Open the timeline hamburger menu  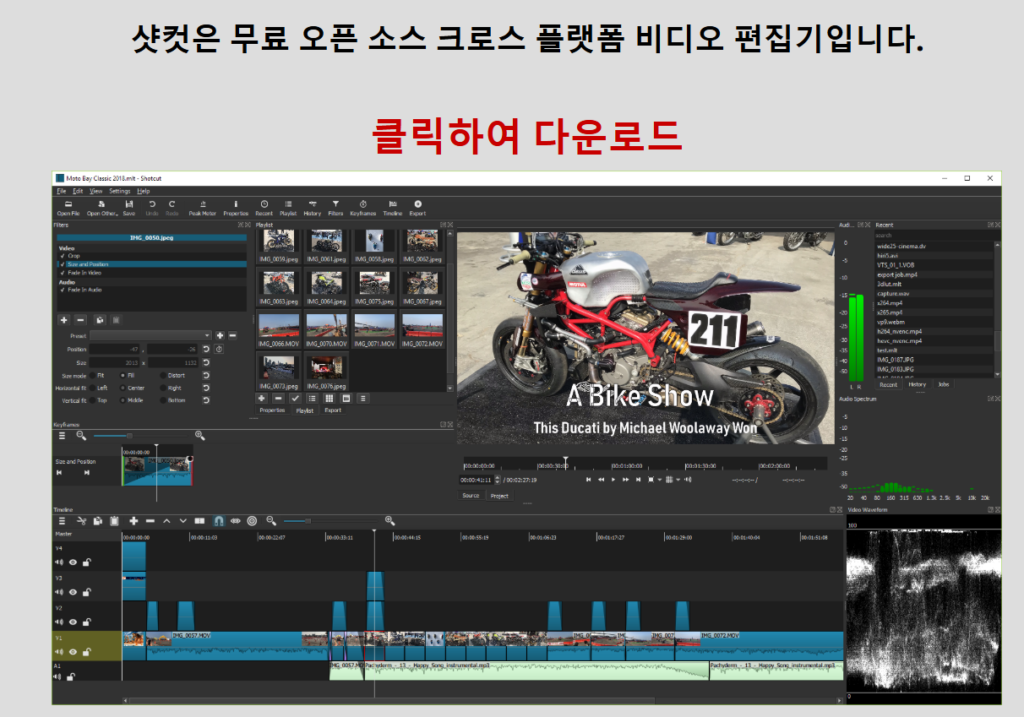pyautogui.click(x=63, y=521)
